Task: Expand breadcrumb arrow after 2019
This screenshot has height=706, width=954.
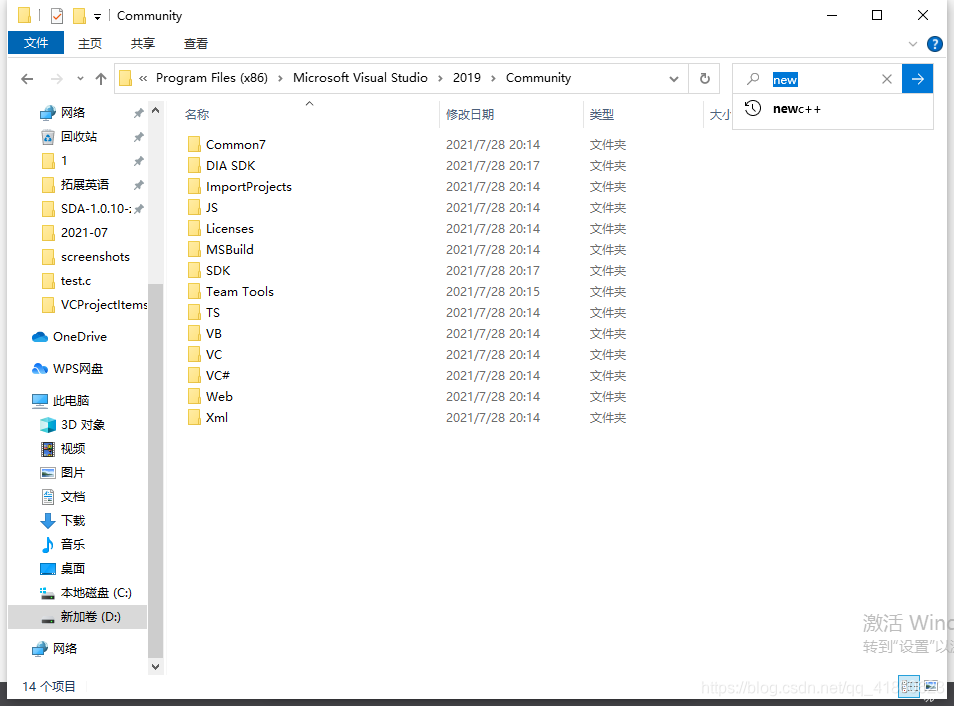Action: [493, 79]
